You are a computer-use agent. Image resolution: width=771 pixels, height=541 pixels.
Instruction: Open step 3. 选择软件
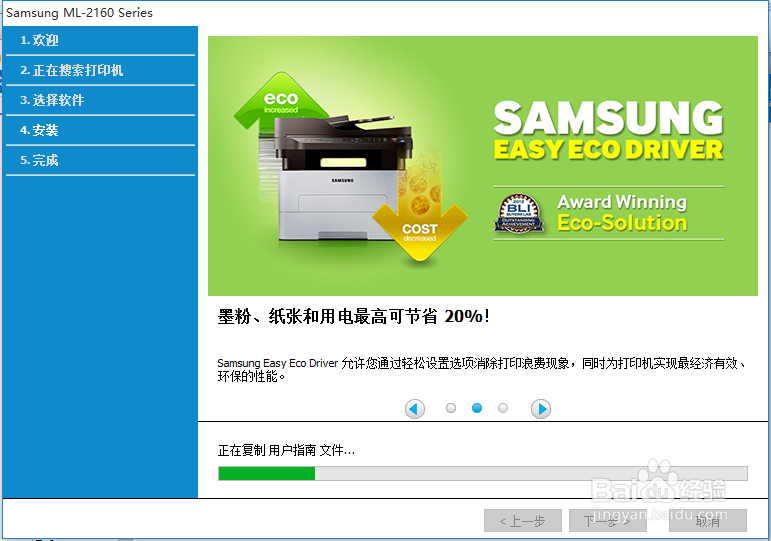point(100,100)
